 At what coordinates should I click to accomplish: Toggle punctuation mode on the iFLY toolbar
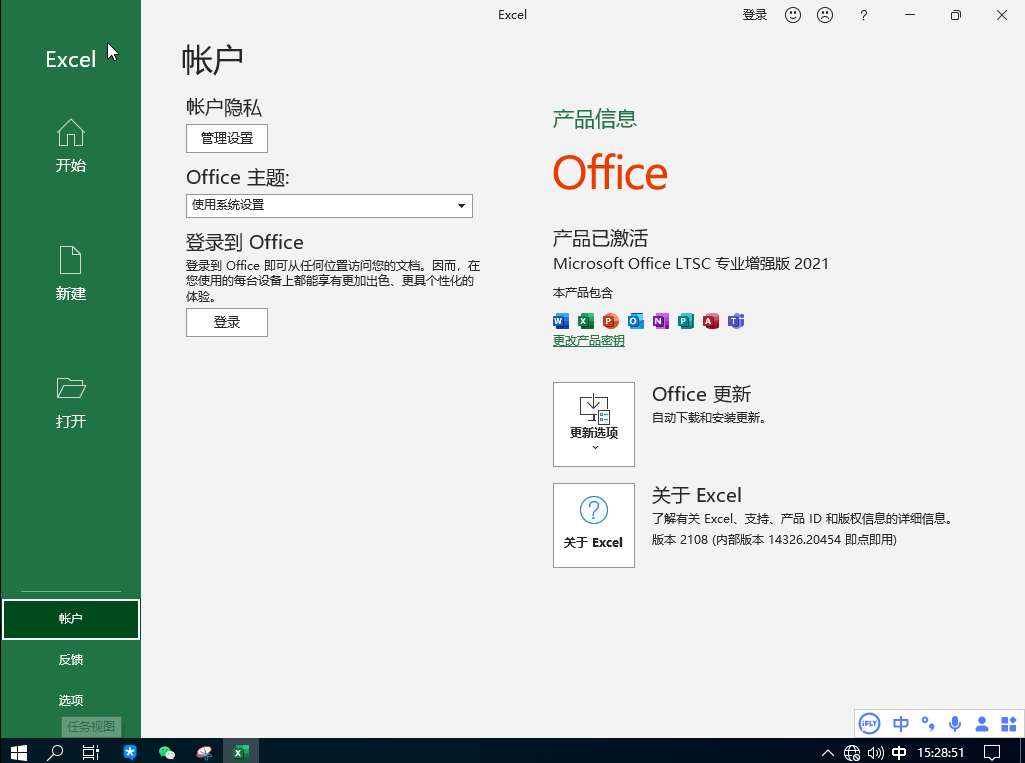click(928, 723)
